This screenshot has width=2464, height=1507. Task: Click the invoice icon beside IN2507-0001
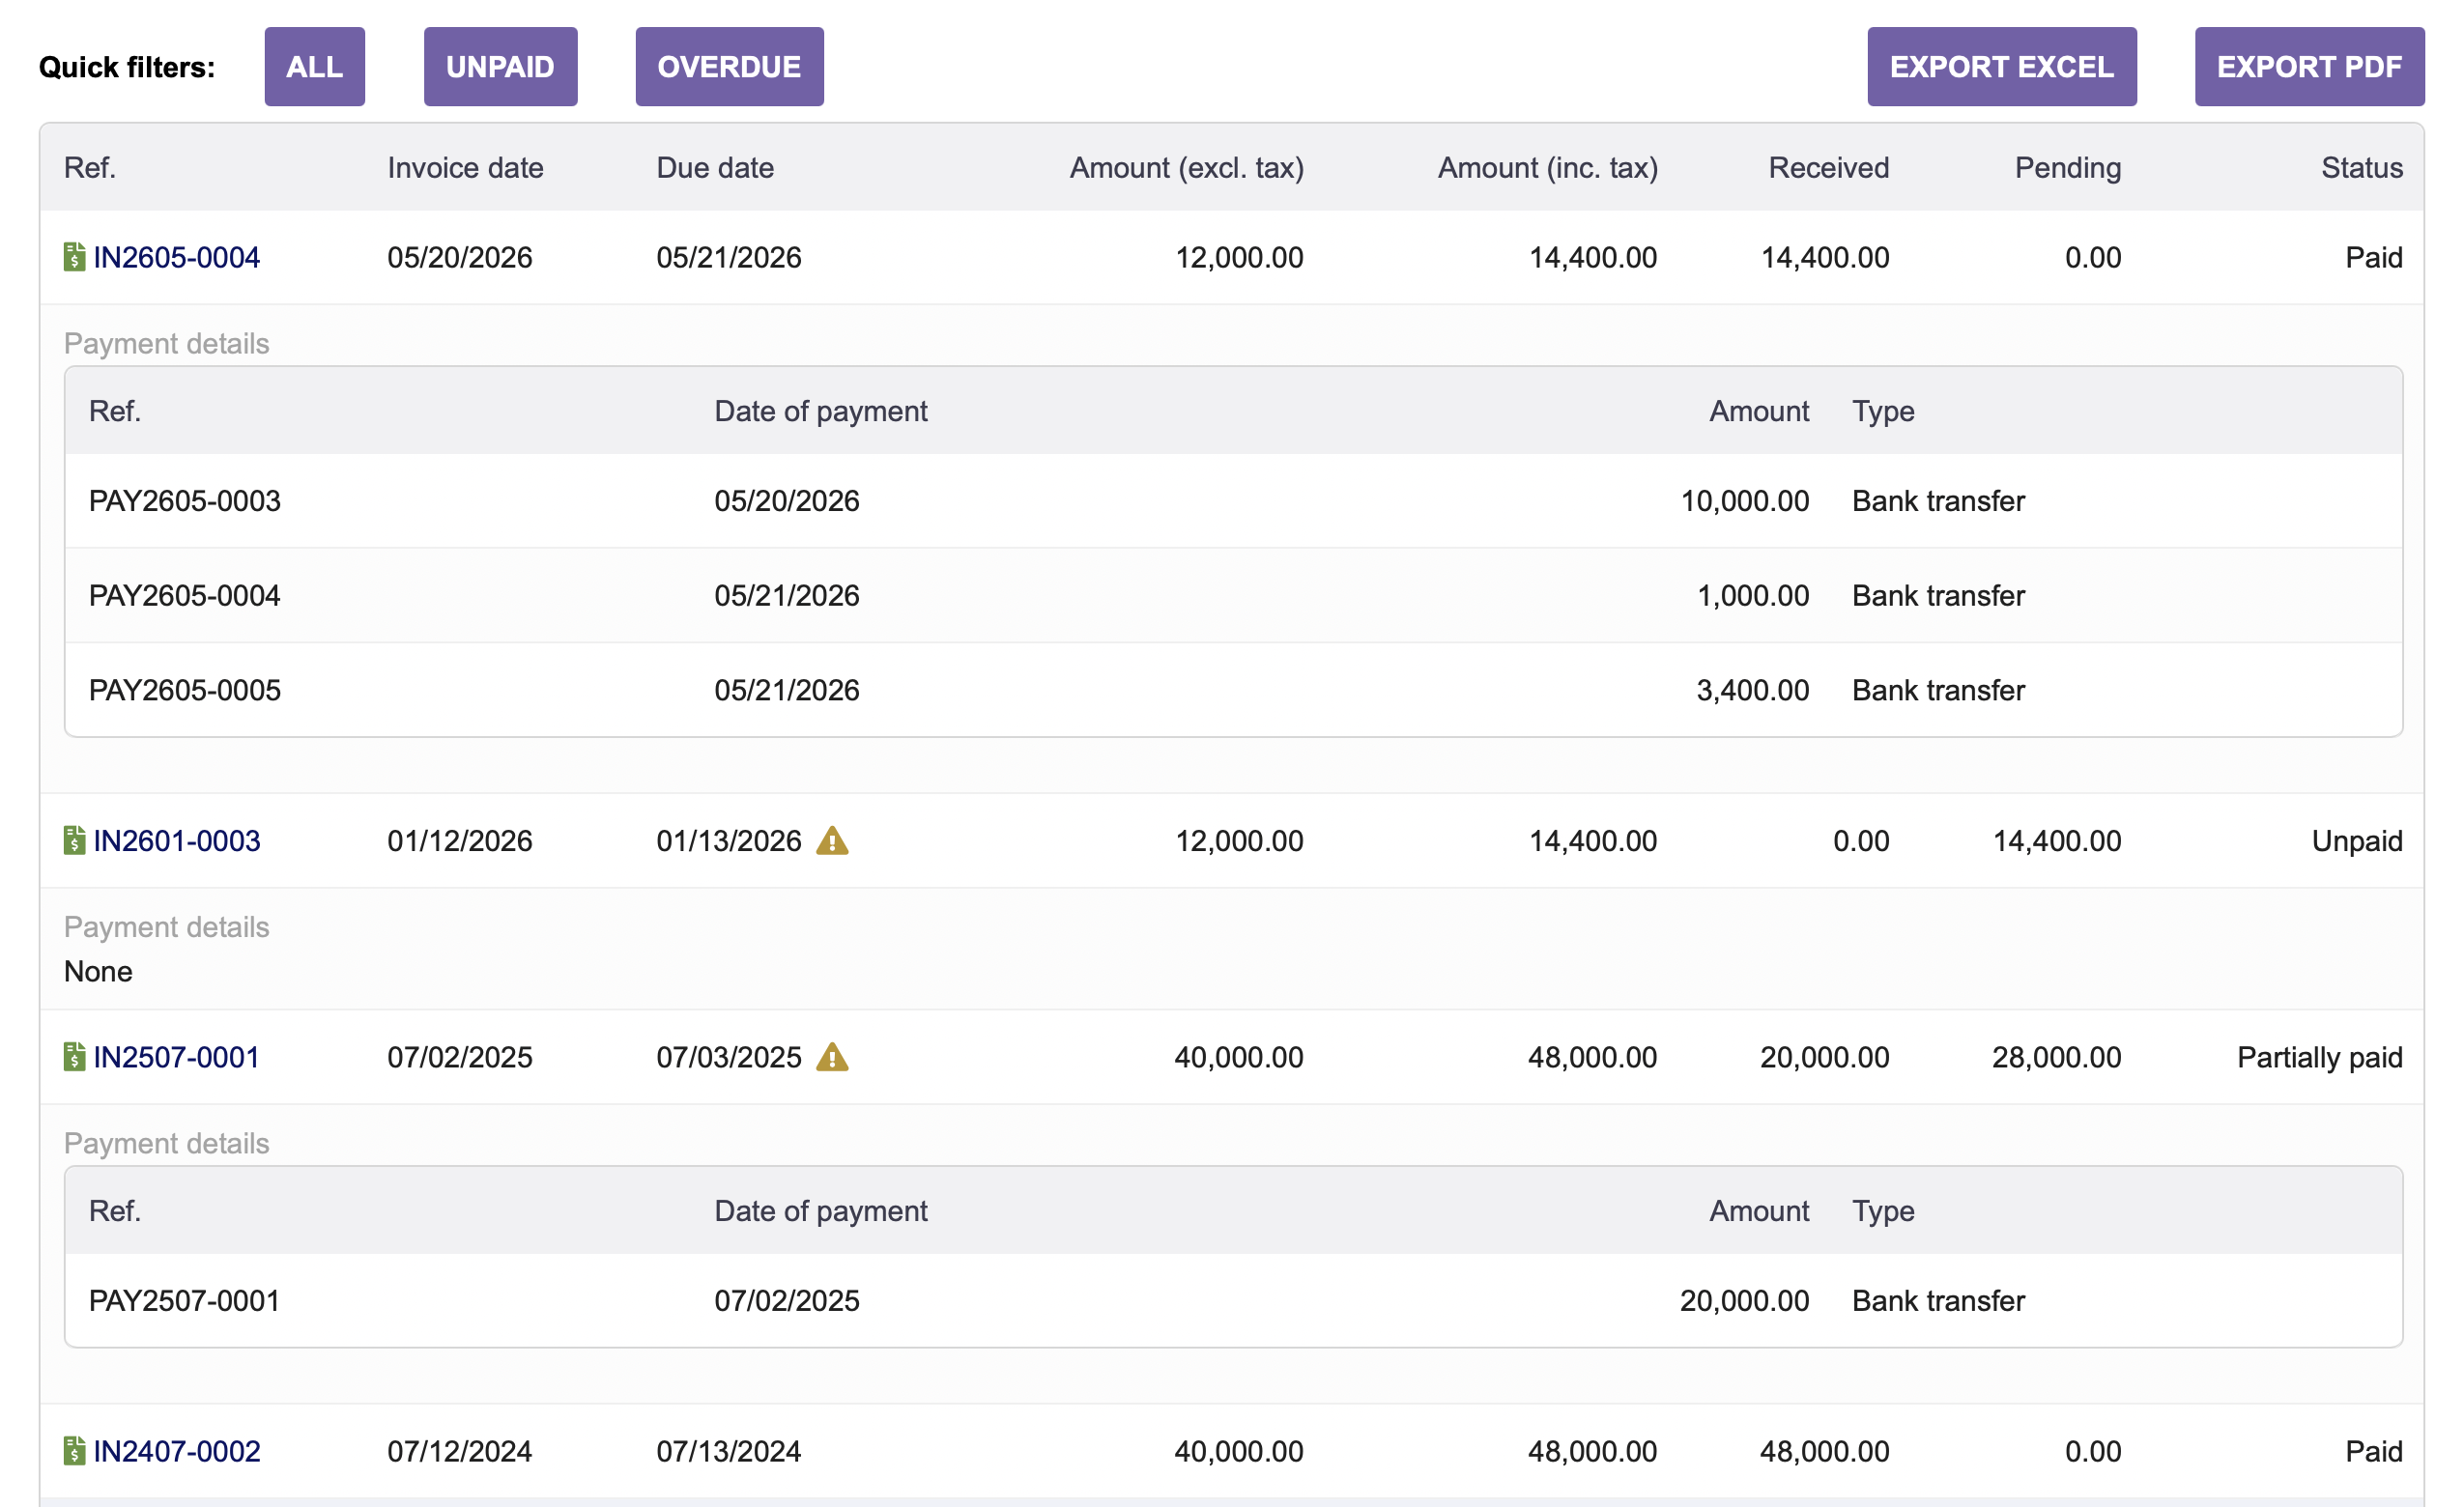coord(74,1056)
